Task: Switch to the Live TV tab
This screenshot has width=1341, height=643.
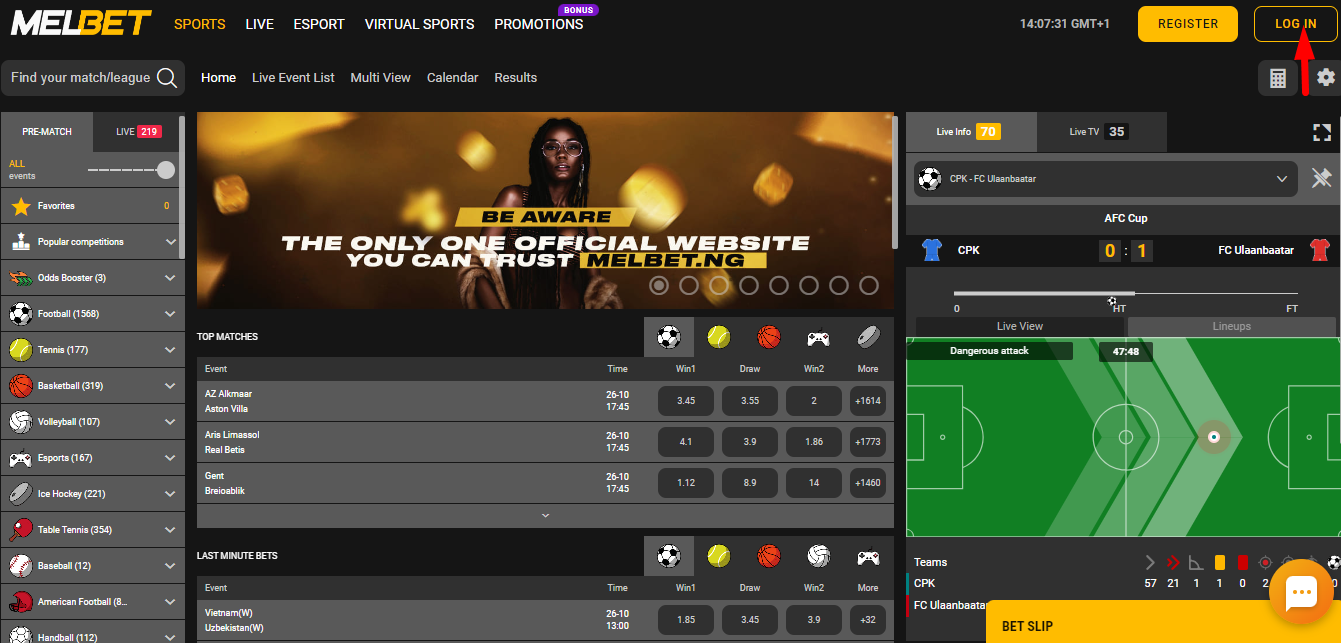Action: (1100, 132)
